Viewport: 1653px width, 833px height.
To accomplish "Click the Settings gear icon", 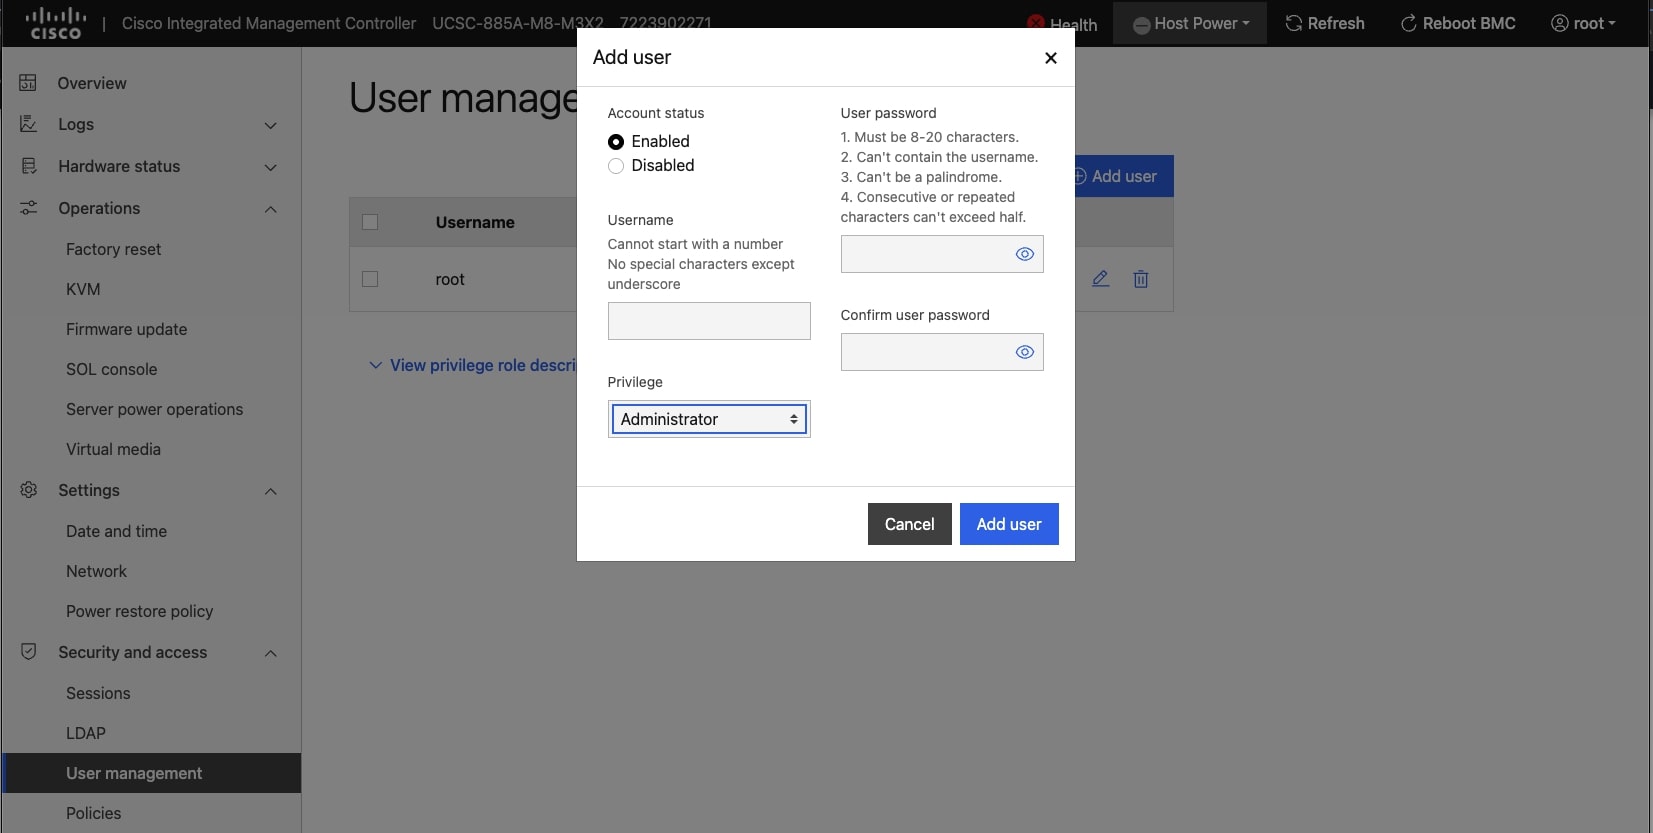I will coord(28,490).
